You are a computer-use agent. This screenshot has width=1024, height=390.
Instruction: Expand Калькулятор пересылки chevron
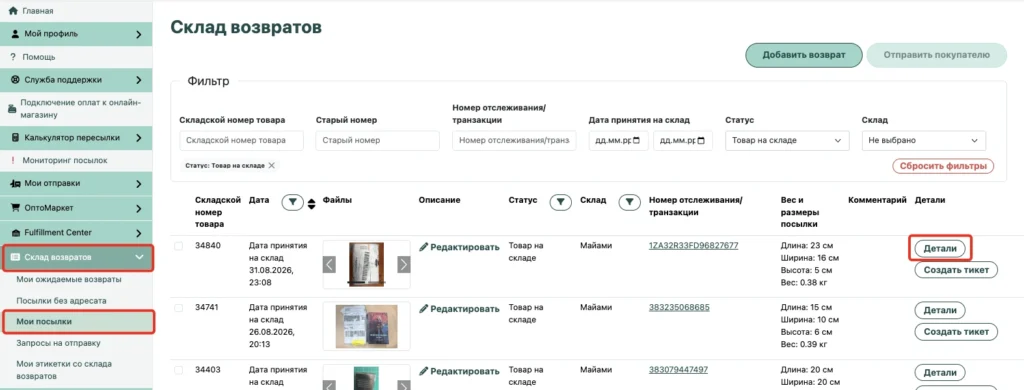pyautogui.click(x=138, y=138)
